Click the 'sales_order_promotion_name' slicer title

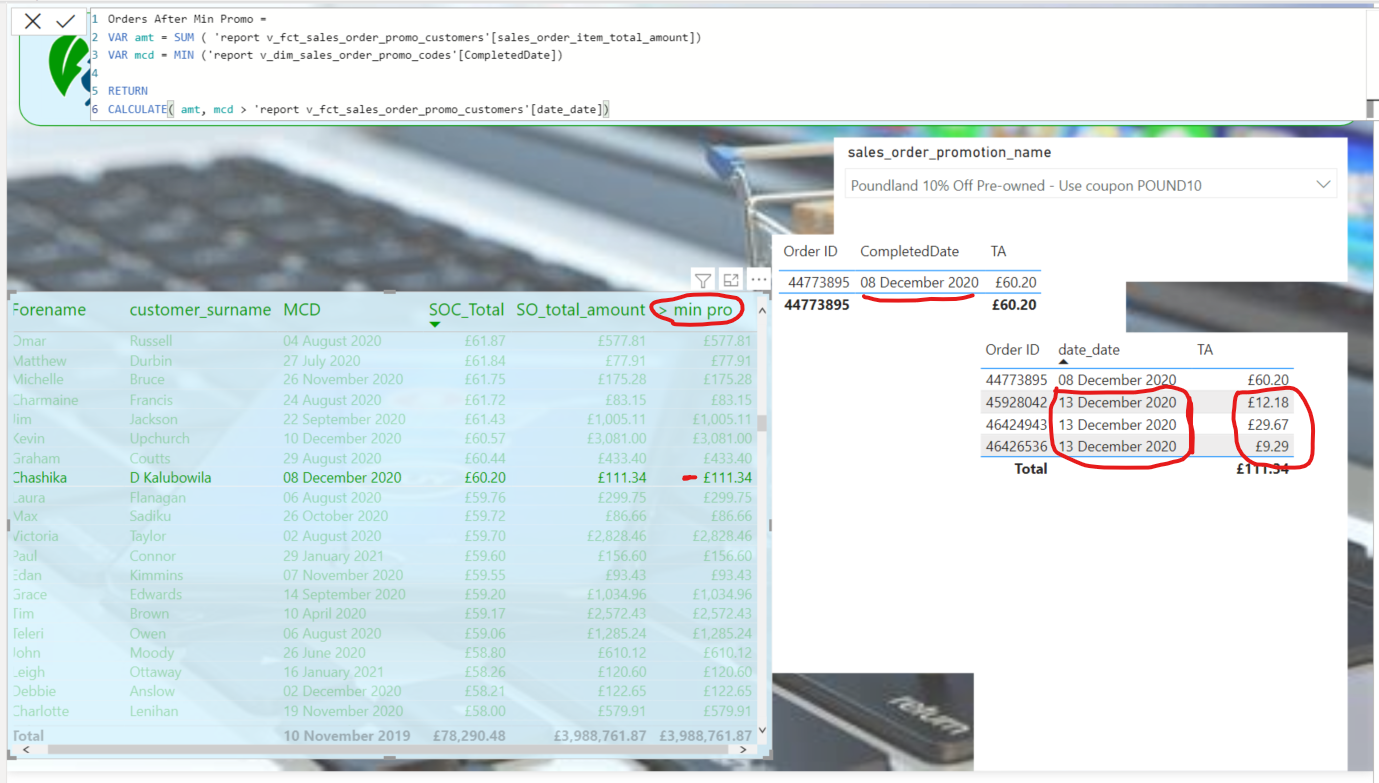(x=949, y=153)
